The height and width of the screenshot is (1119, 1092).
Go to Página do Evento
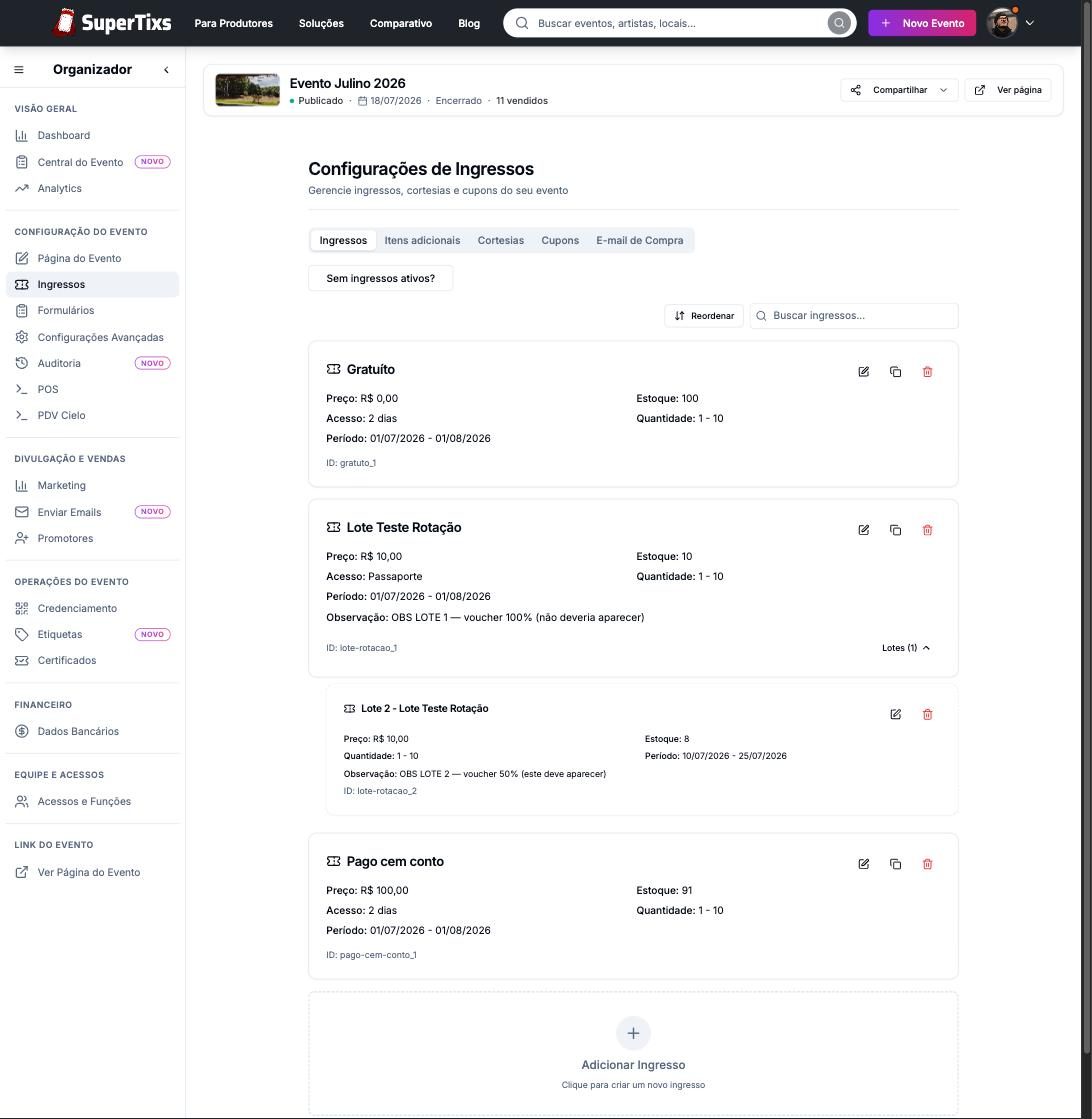click(x=92, y=258)
